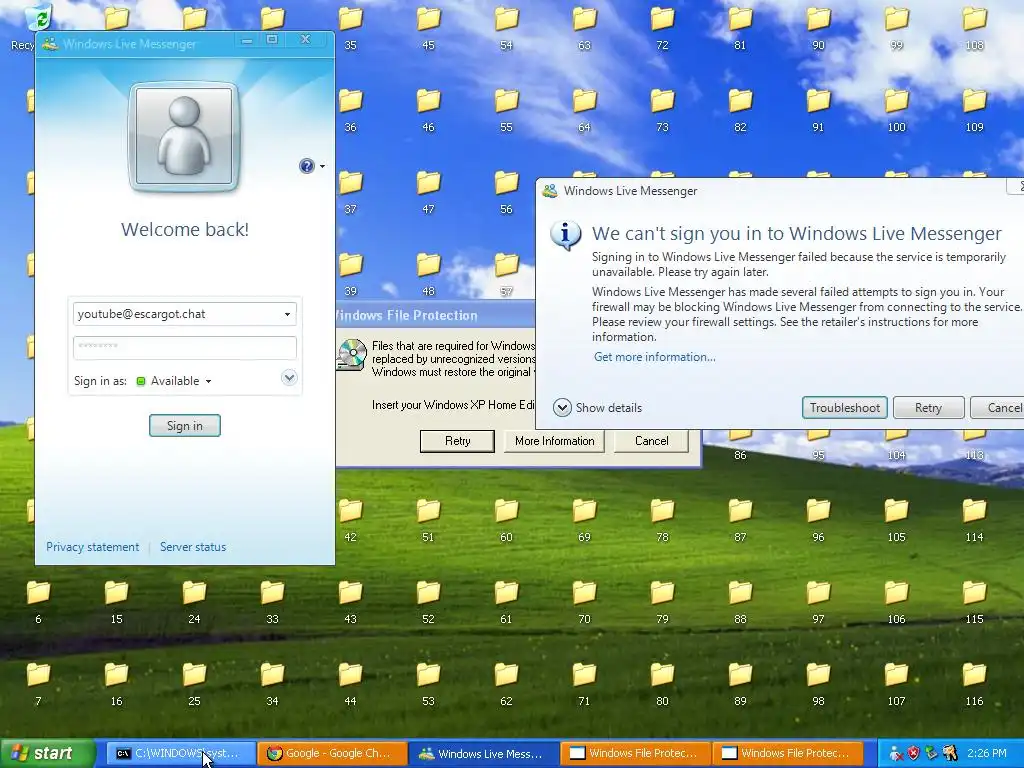Select desktop folder 72
The height and width of the screenshot is (768, 1024).
pyautogui.click(x=662, y=28)
